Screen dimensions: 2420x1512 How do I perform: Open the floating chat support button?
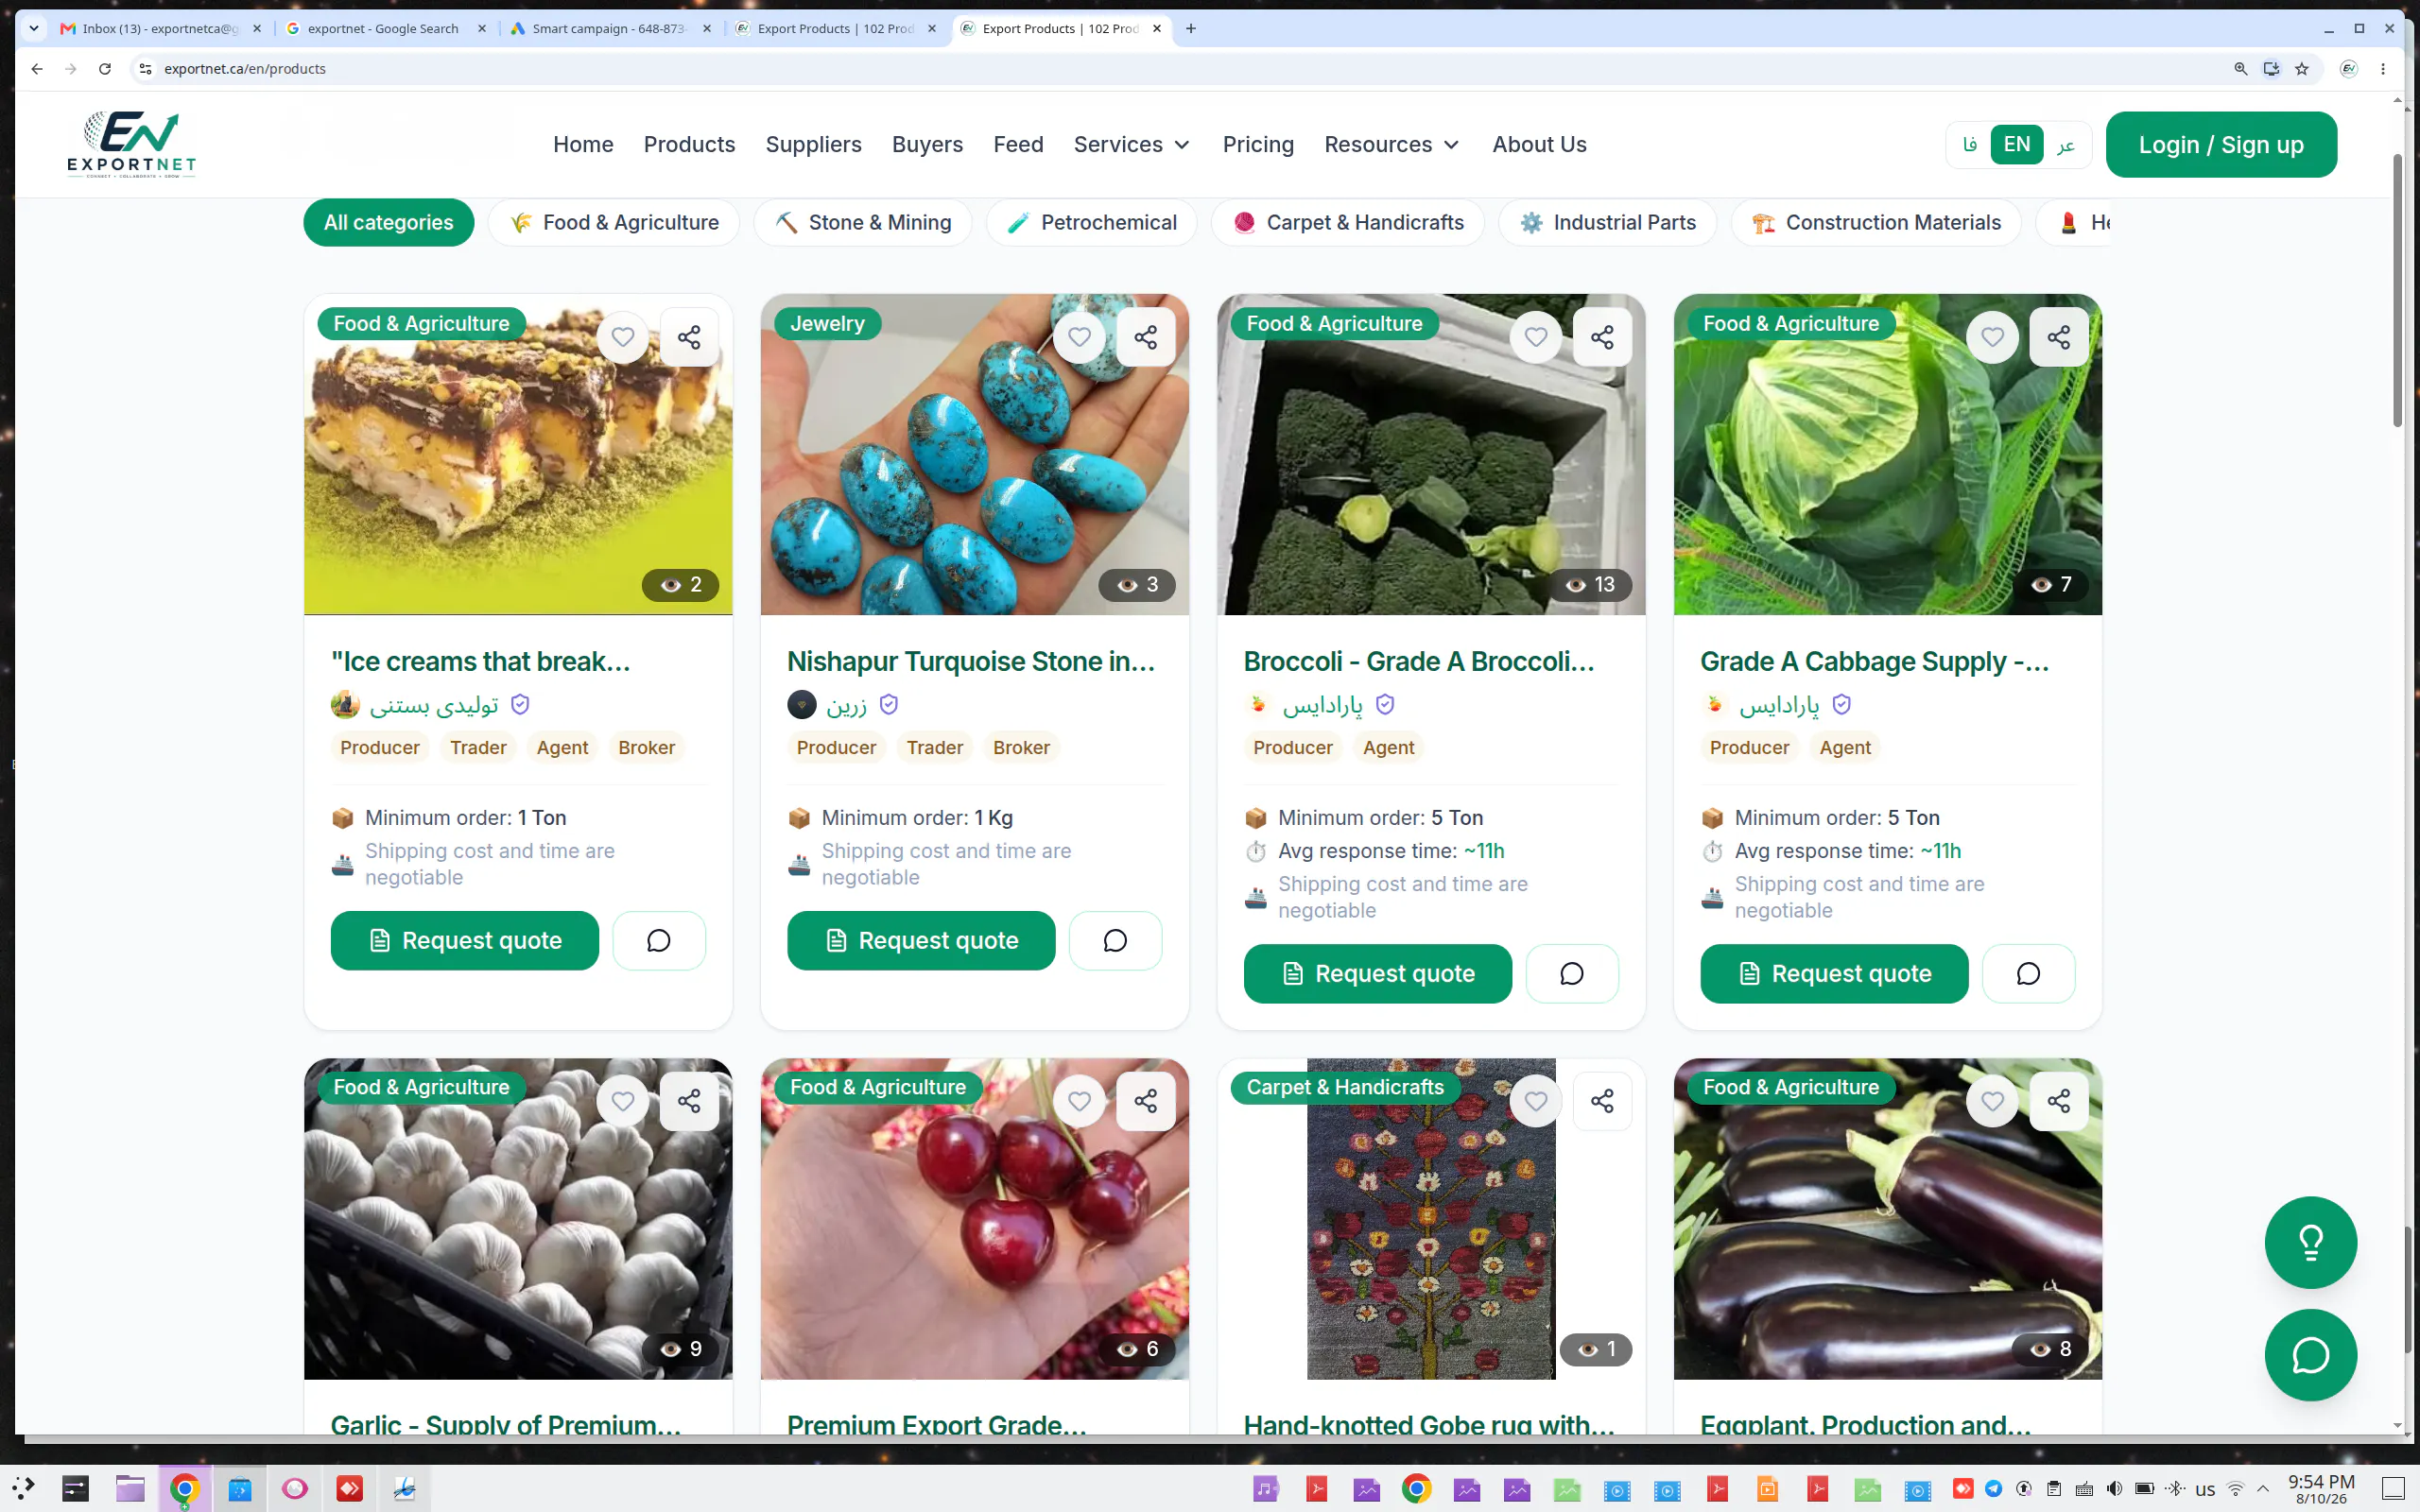2311,1355
